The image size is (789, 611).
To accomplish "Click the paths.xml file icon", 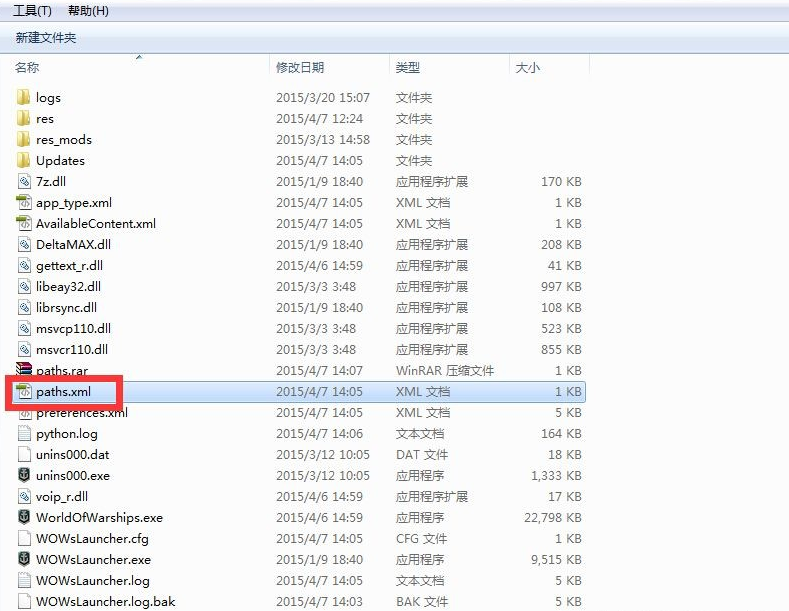I will pos(24,392).
